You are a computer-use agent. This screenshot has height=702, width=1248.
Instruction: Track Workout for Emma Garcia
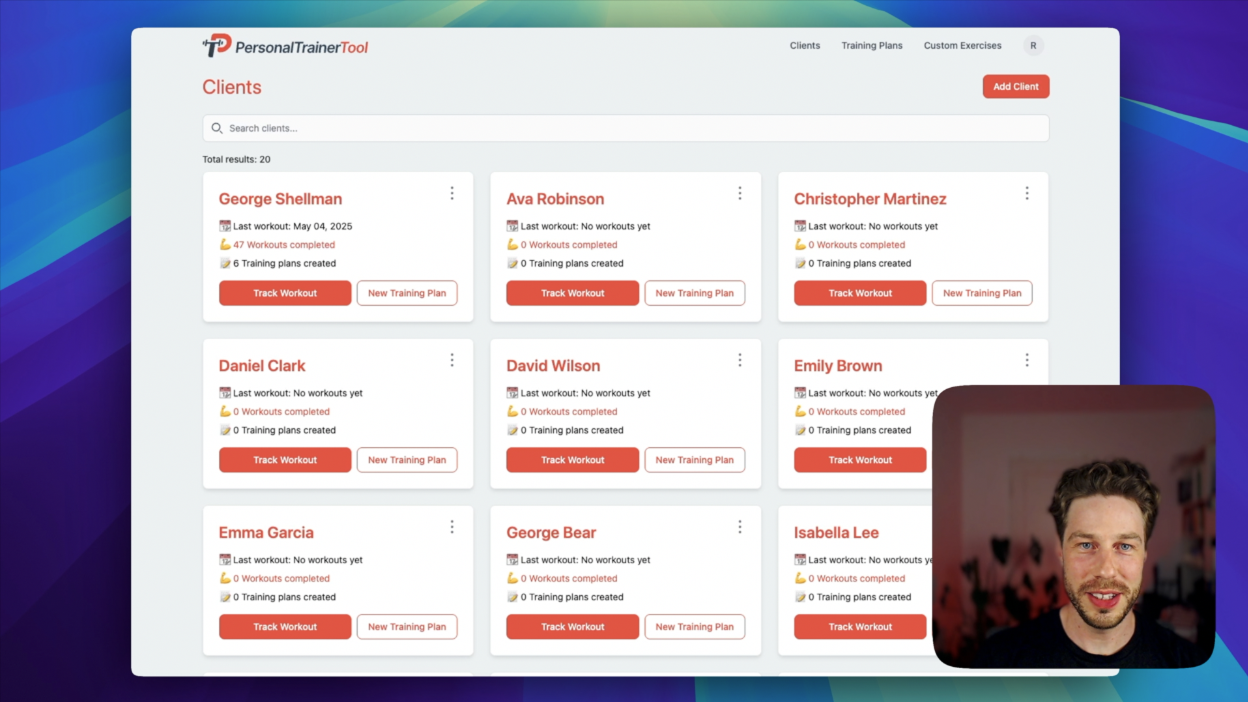coord(285,627)
